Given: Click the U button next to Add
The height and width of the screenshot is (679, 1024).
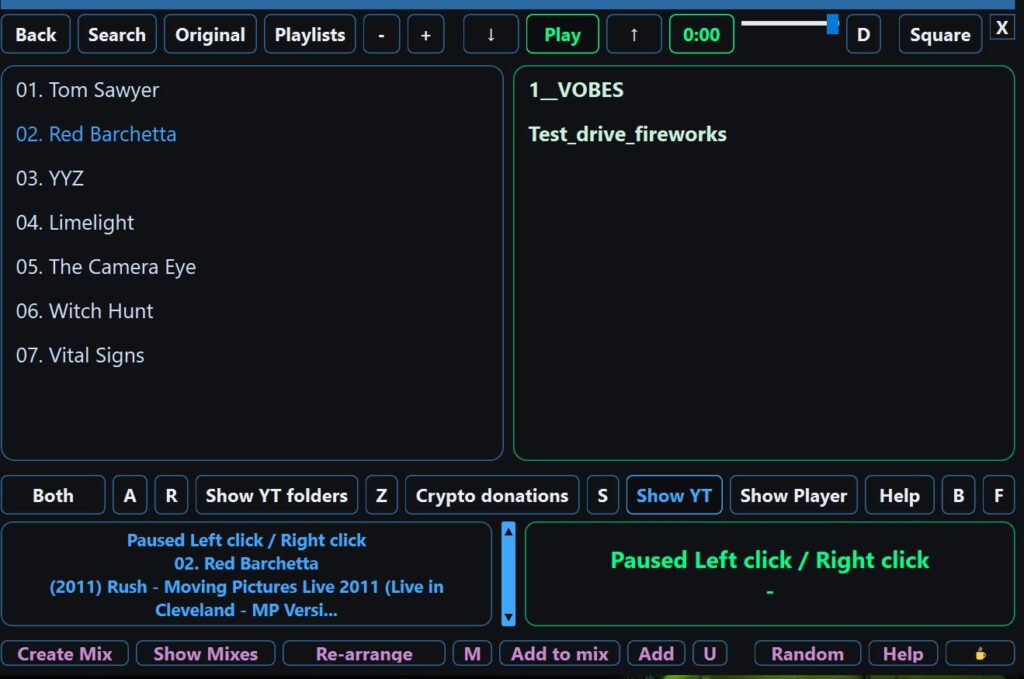Looking at the screenshot, I should point(710,654).
